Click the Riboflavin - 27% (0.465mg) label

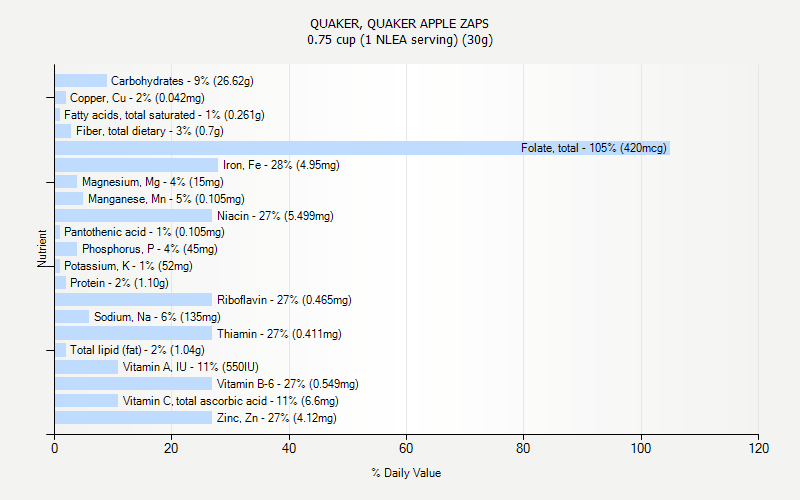284,299
